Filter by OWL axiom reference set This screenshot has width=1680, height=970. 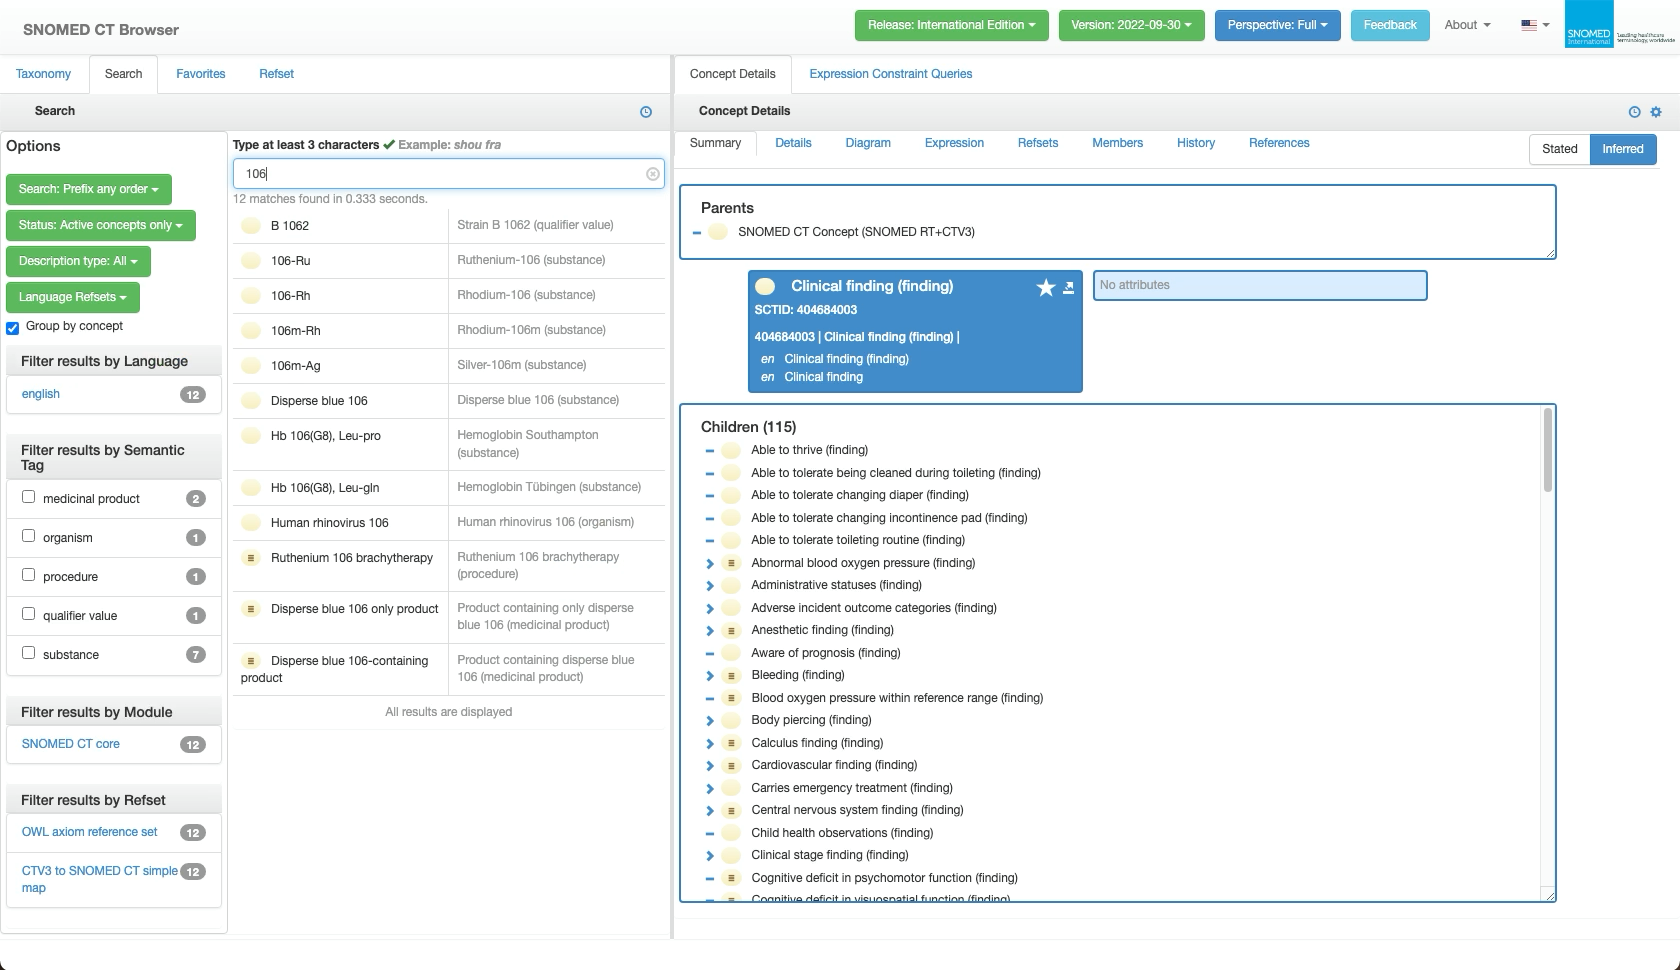[x=89, y=832]
